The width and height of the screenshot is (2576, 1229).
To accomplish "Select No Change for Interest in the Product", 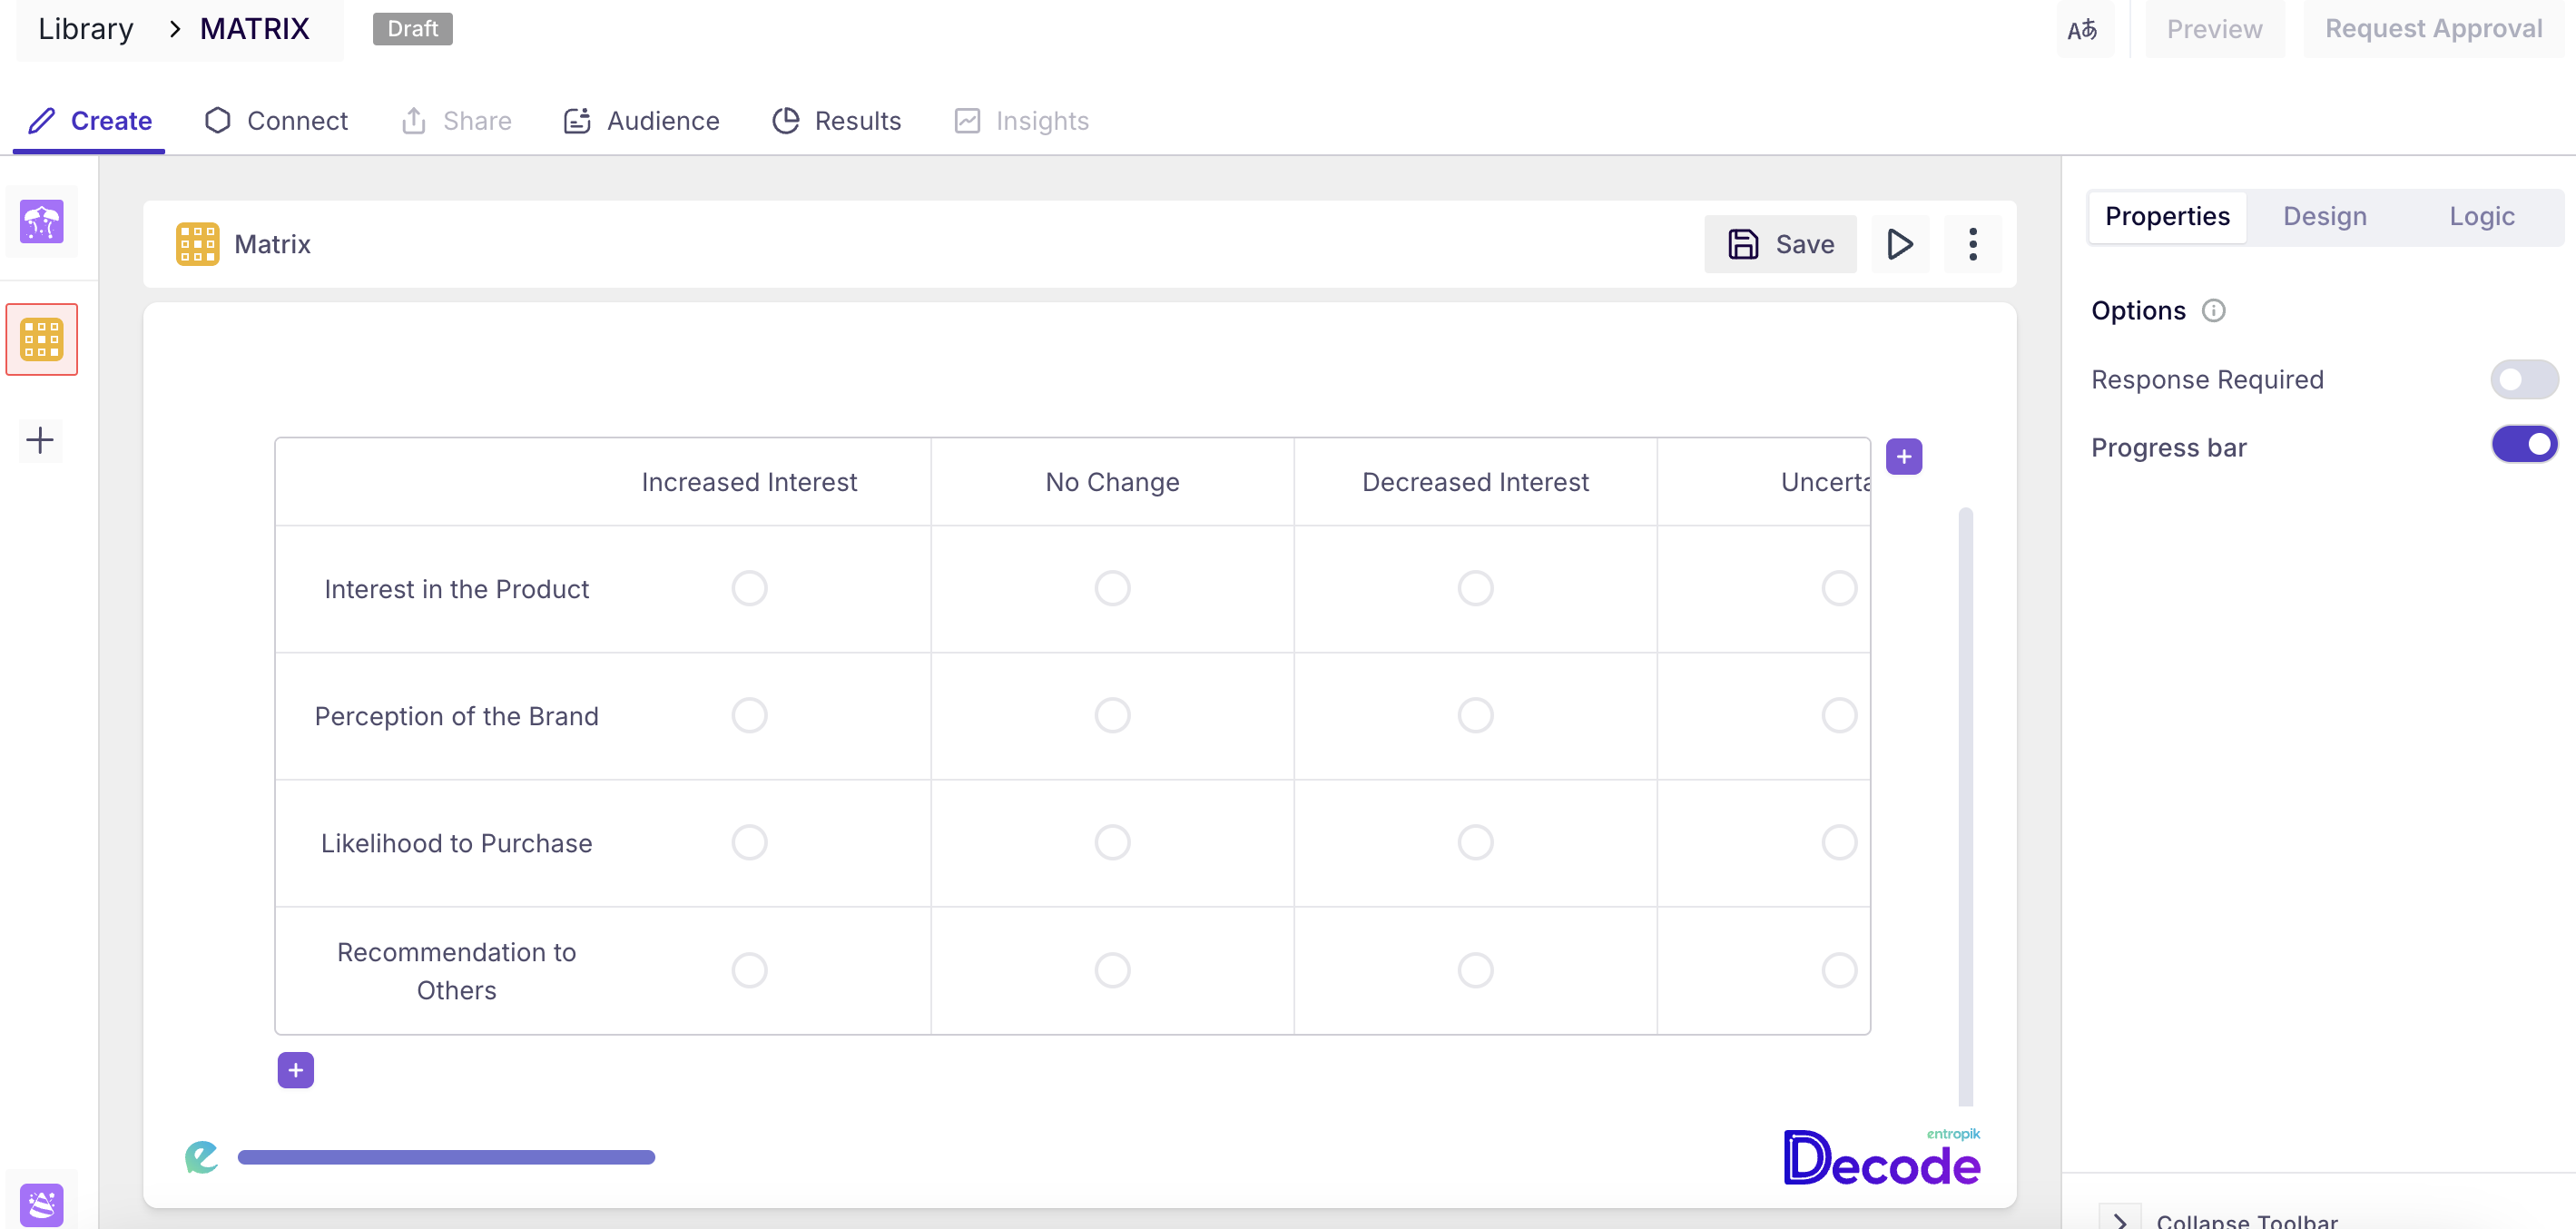I will [1112, 588].
